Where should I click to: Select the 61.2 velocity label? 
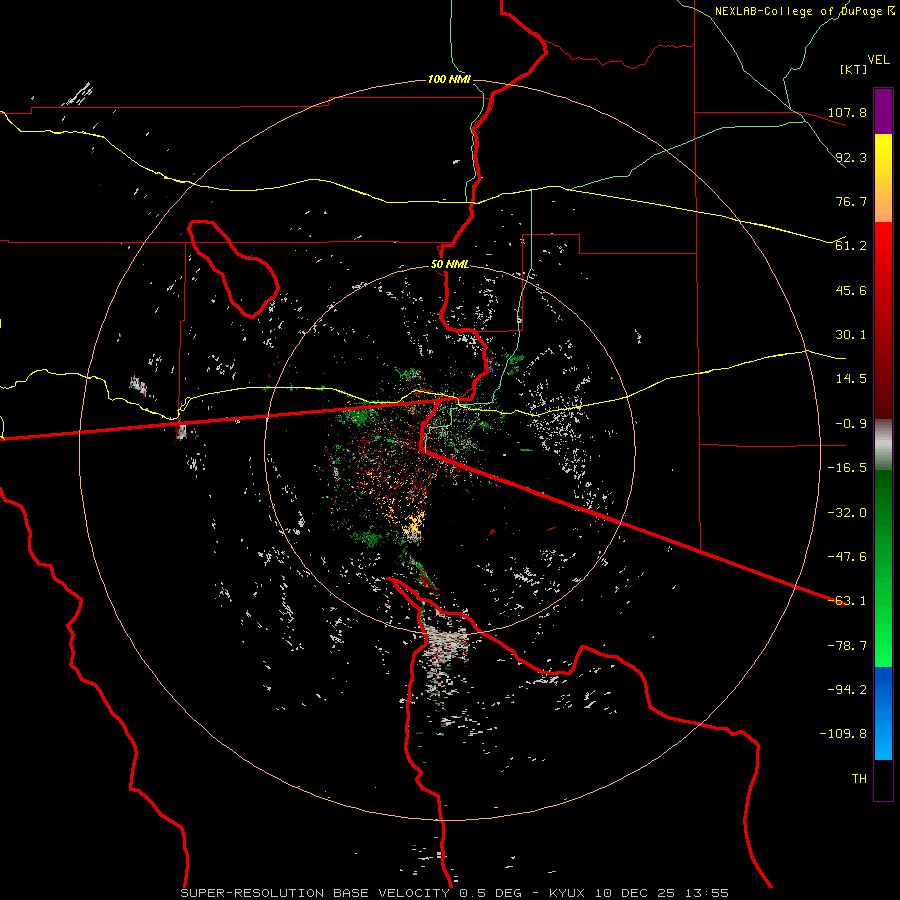click(x=851, y=246)
